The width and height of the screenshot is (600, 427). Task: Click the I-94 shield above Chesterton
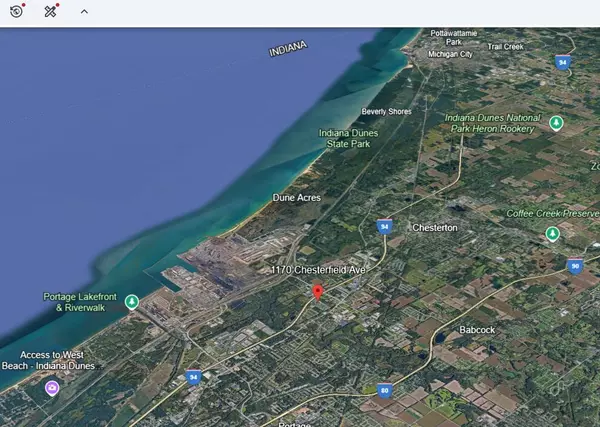tap(384, 227)
